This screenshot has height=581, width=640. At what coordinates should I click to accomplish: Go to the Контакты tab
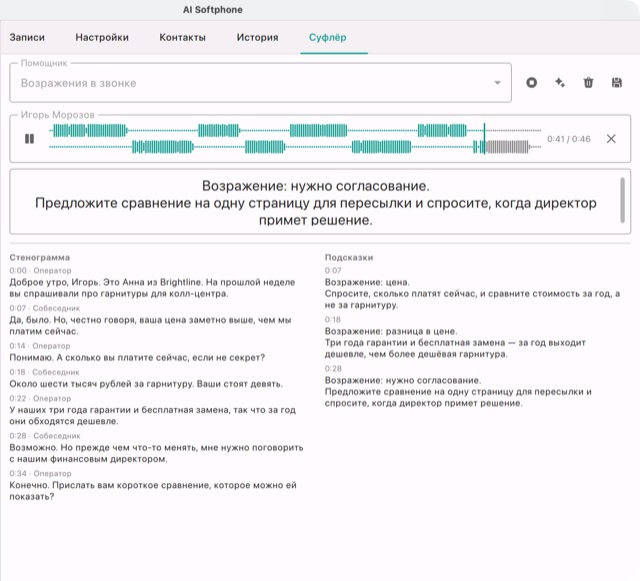coord(182,38)
